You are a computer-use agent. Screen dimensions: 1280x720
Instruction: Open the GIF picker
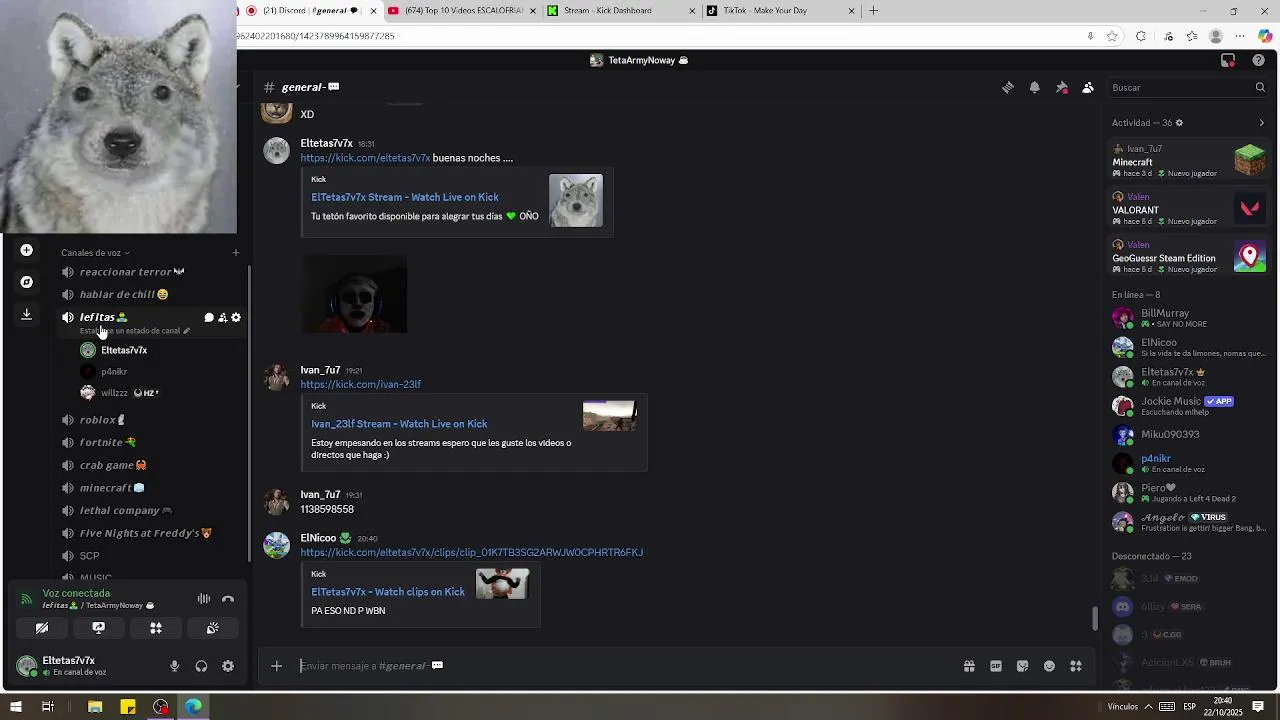click(x=996, y=666)
